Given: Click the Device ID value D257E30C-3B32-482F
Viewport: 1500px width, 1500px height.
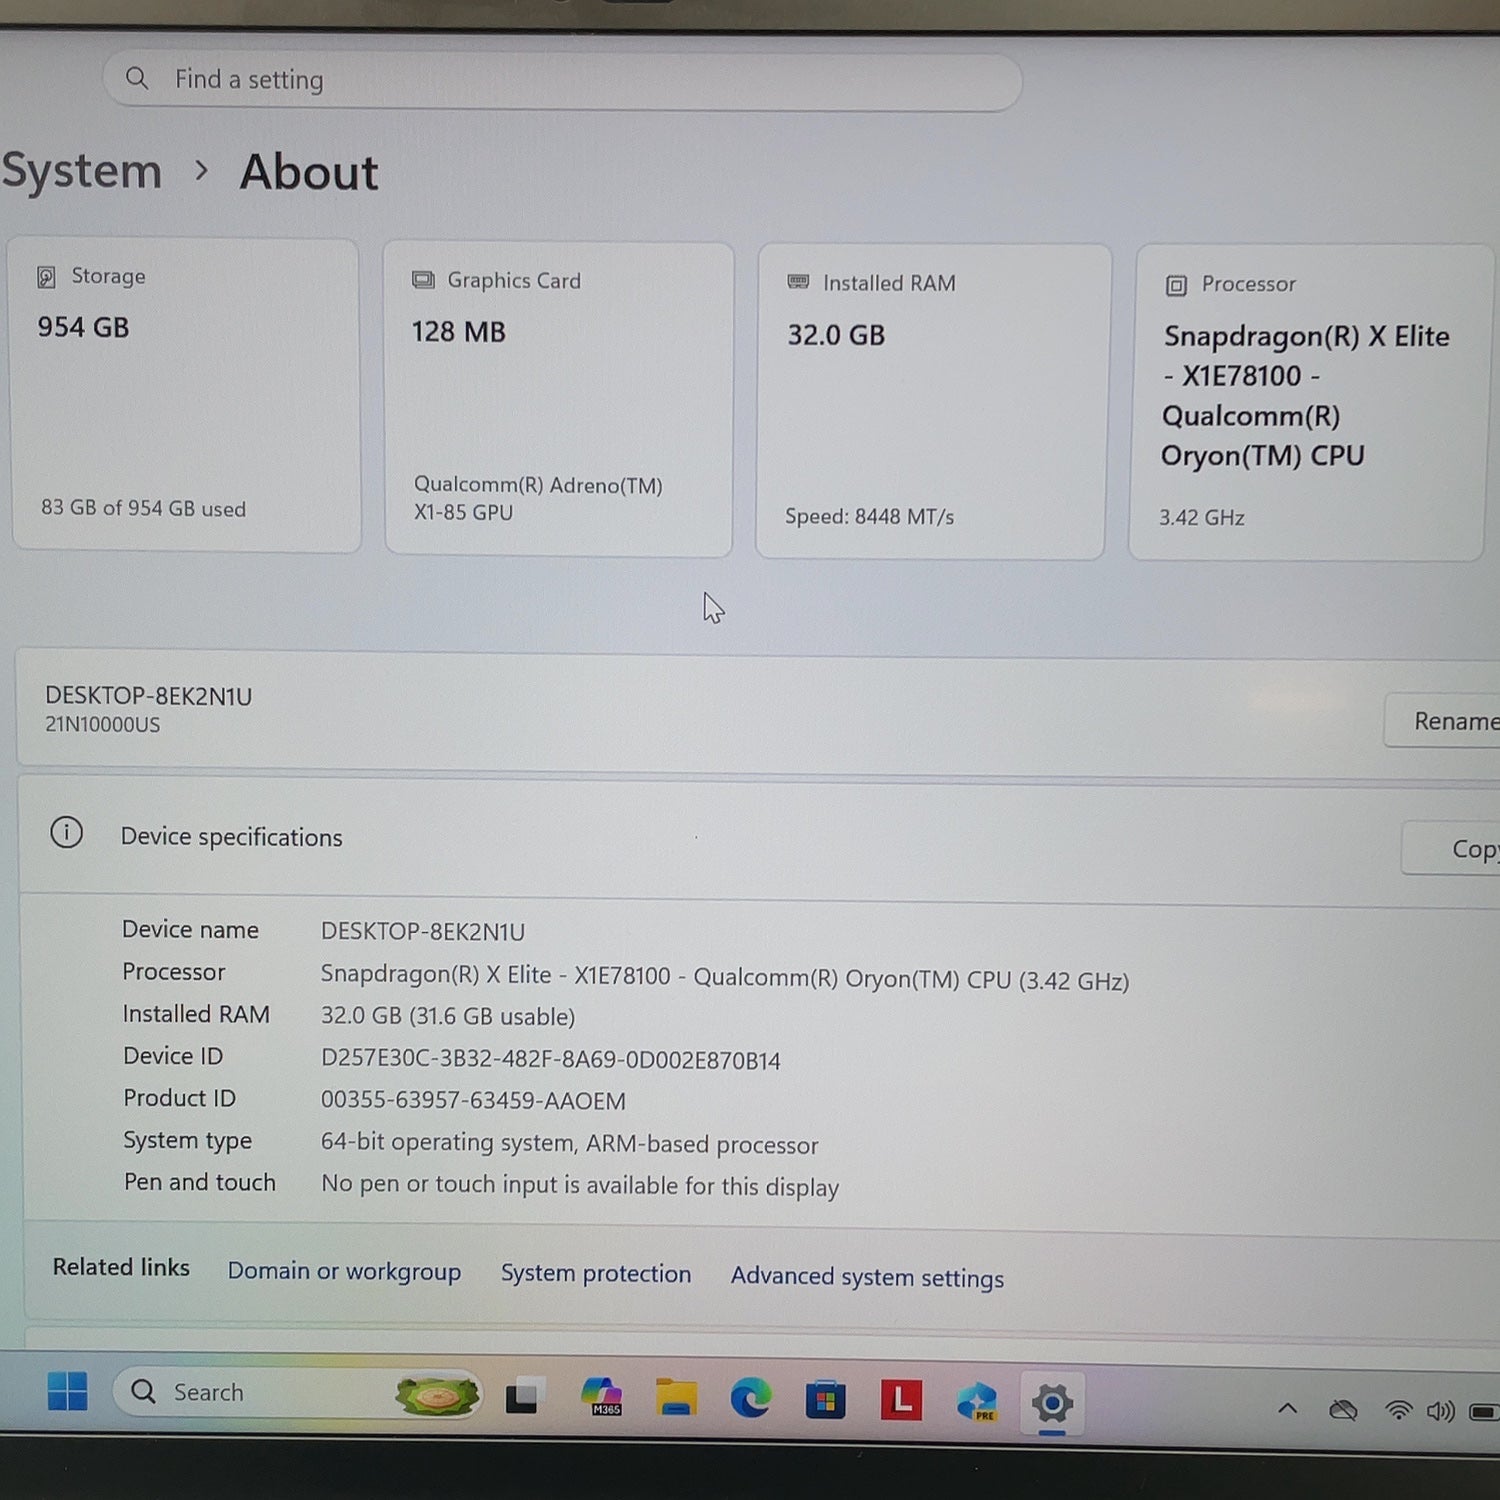Looking at the screenshot, I should (x=550, y=1059).
